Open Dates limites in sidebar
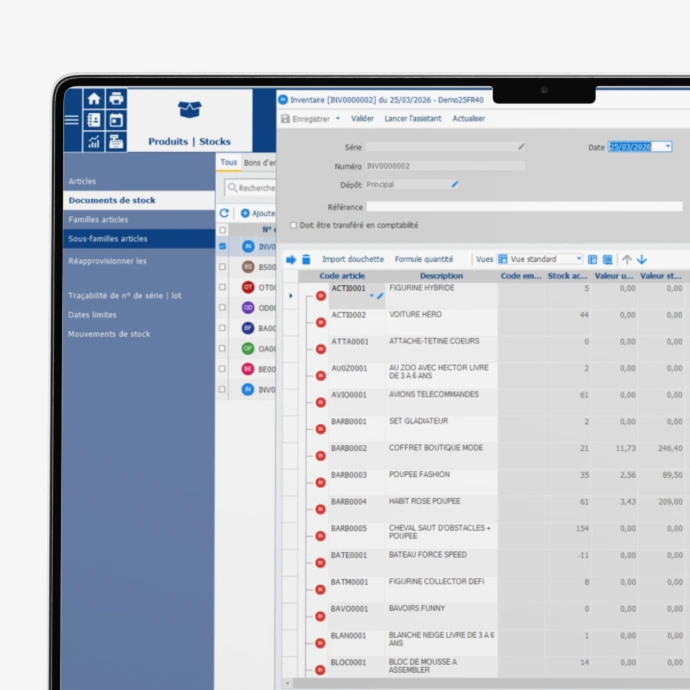This screenshot has width=690, height=690. pyautogui.click(x=92, y=315)
